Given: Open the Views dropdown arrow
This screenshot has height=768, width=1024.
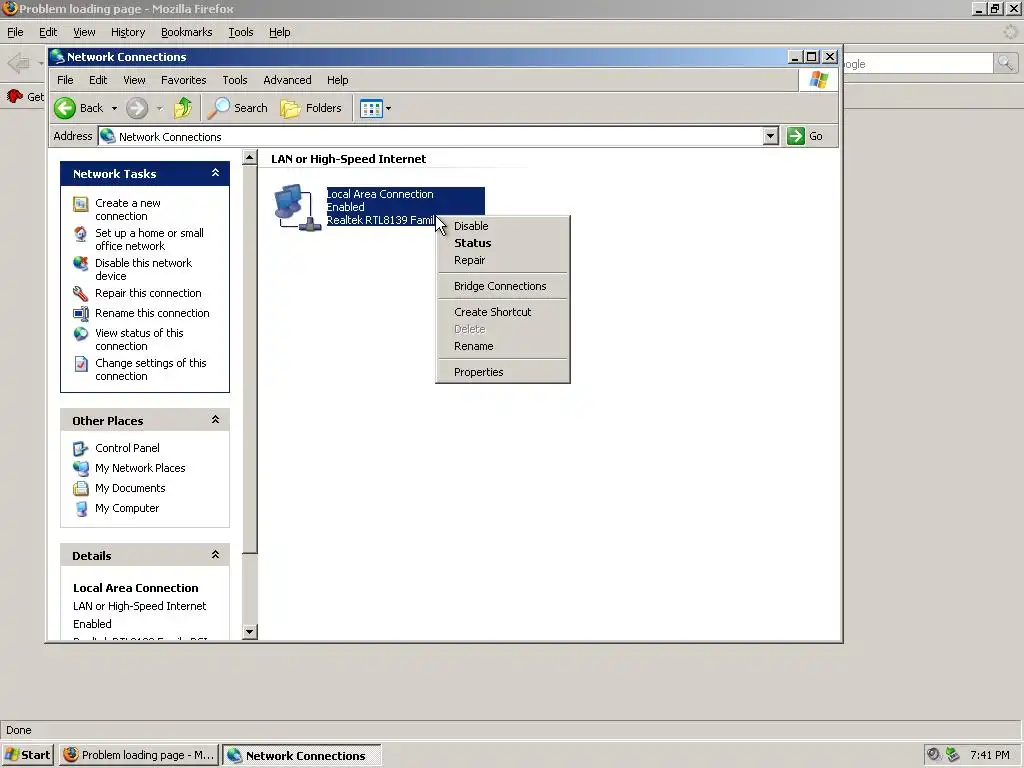Looking at the screenshot, I should pyautogui.click(x=389, y=109).
